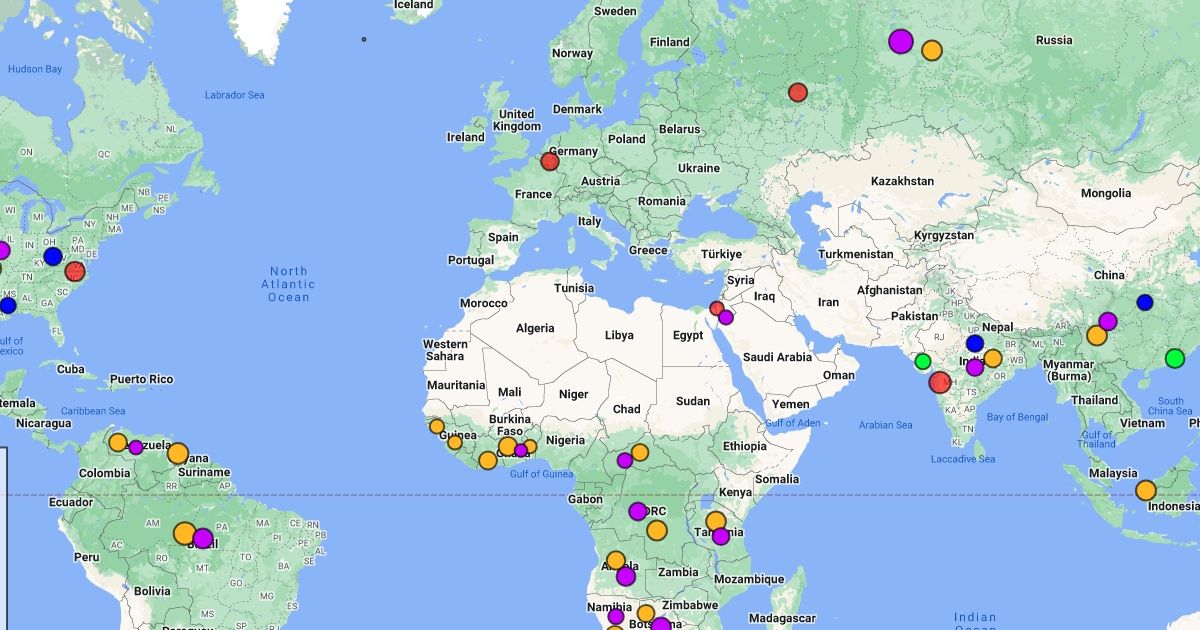Screen dimensions: 1200x630
Task: Select the blue marker beside Nepal label
Action: [x=975, y=343]
